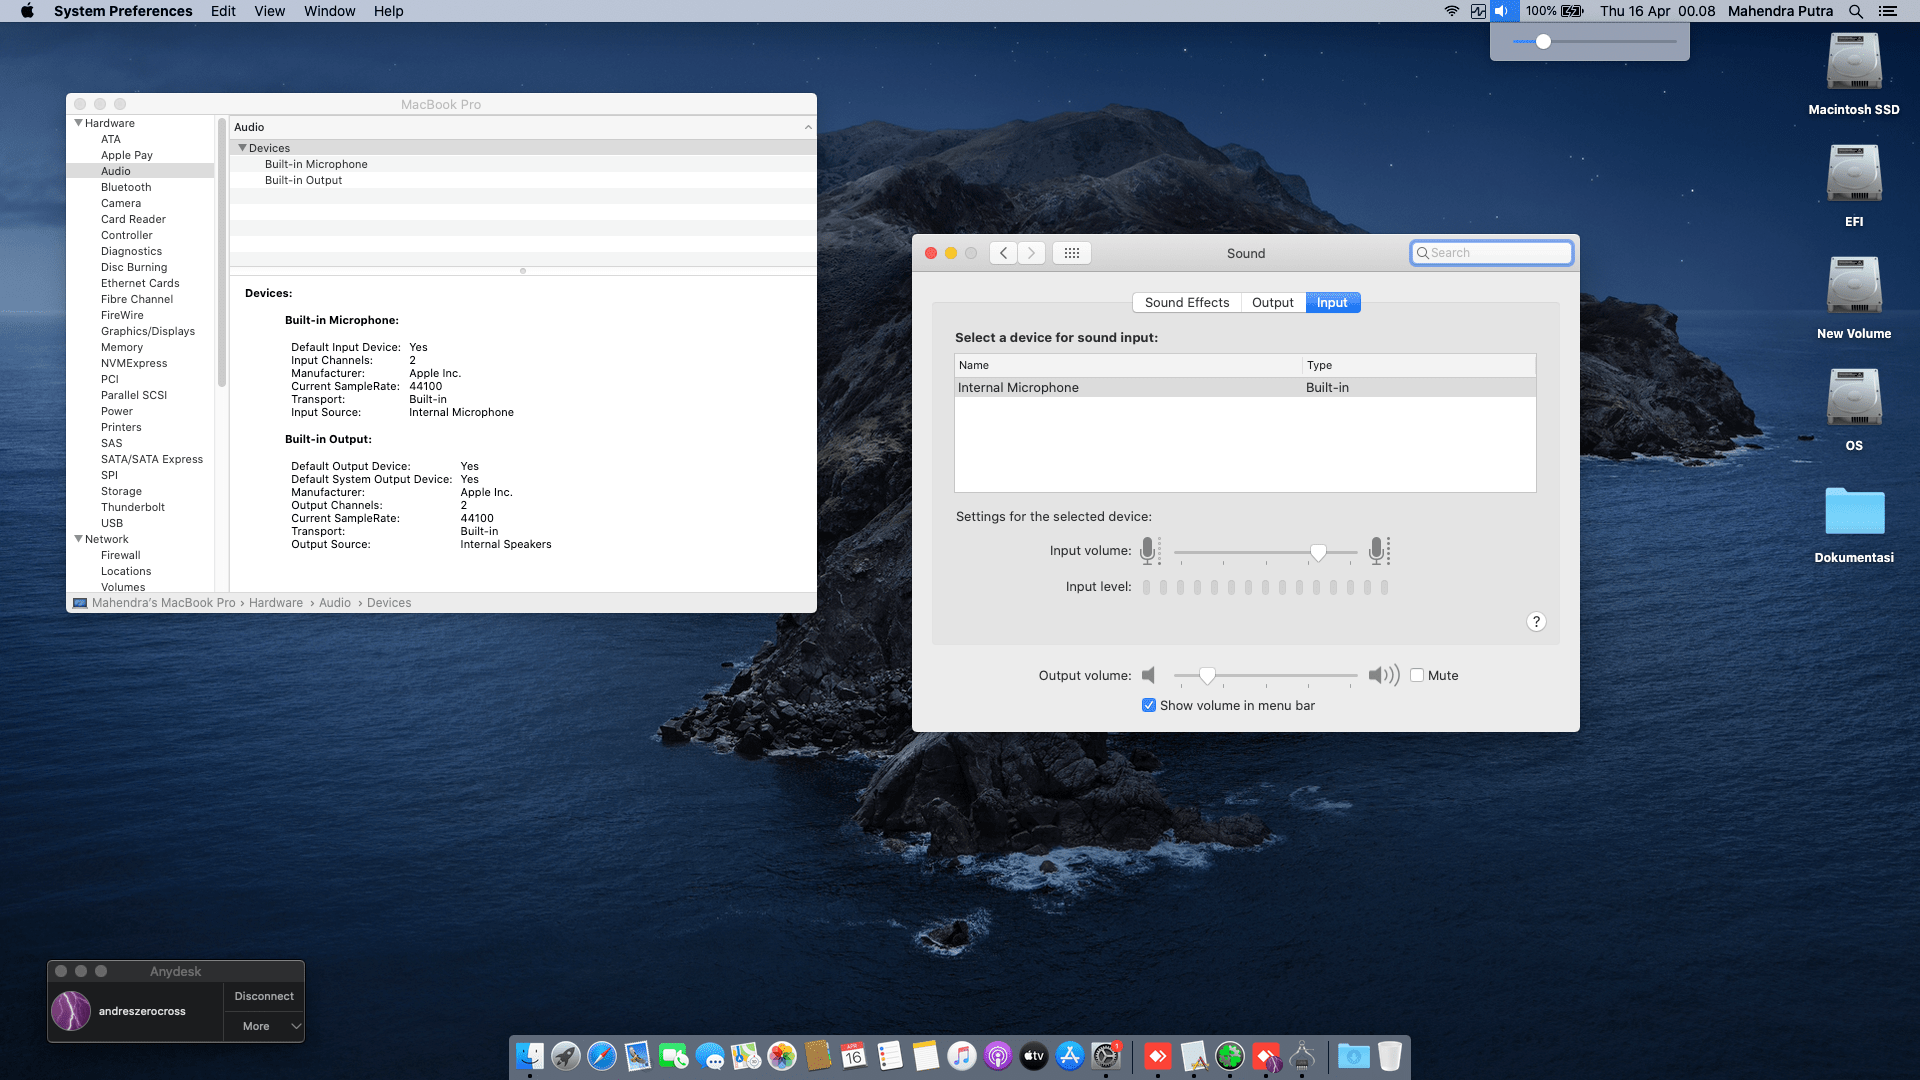Launch Safari from the Dock
Viewport: 1920px width, 1080px height.
click(602, 1056)
